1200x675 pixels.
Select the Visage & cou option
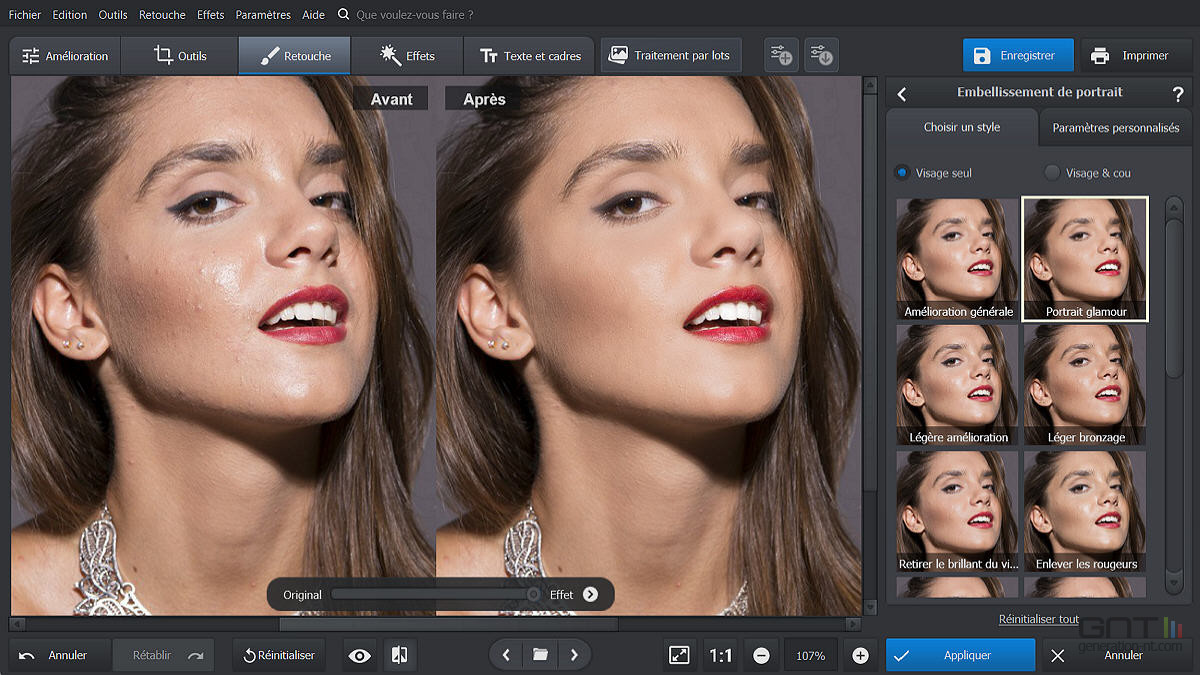click(1052, 172)
